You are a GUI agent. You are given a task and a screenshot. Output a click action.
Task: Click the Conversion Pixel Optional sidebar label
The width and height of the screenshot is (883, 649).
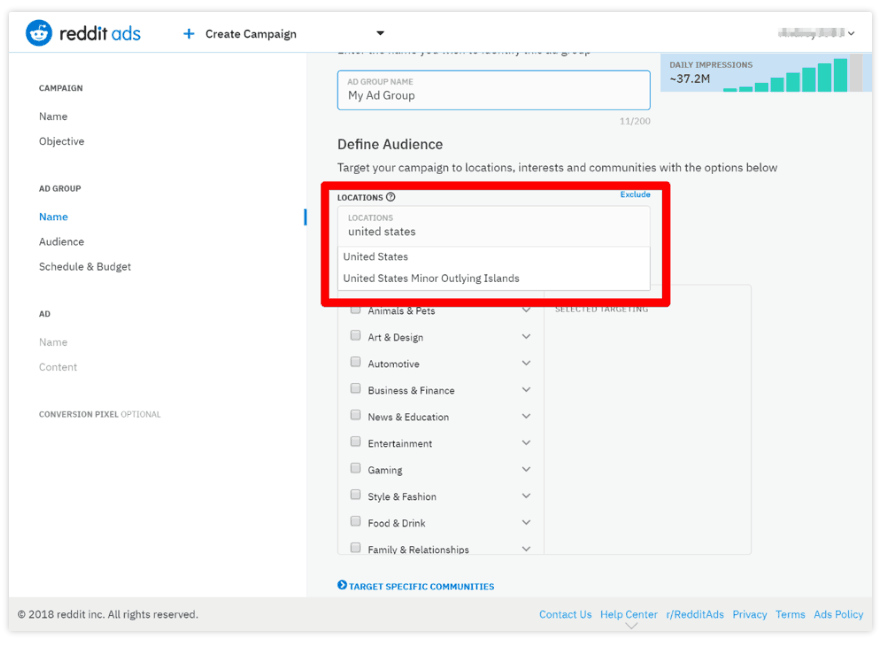100,415
